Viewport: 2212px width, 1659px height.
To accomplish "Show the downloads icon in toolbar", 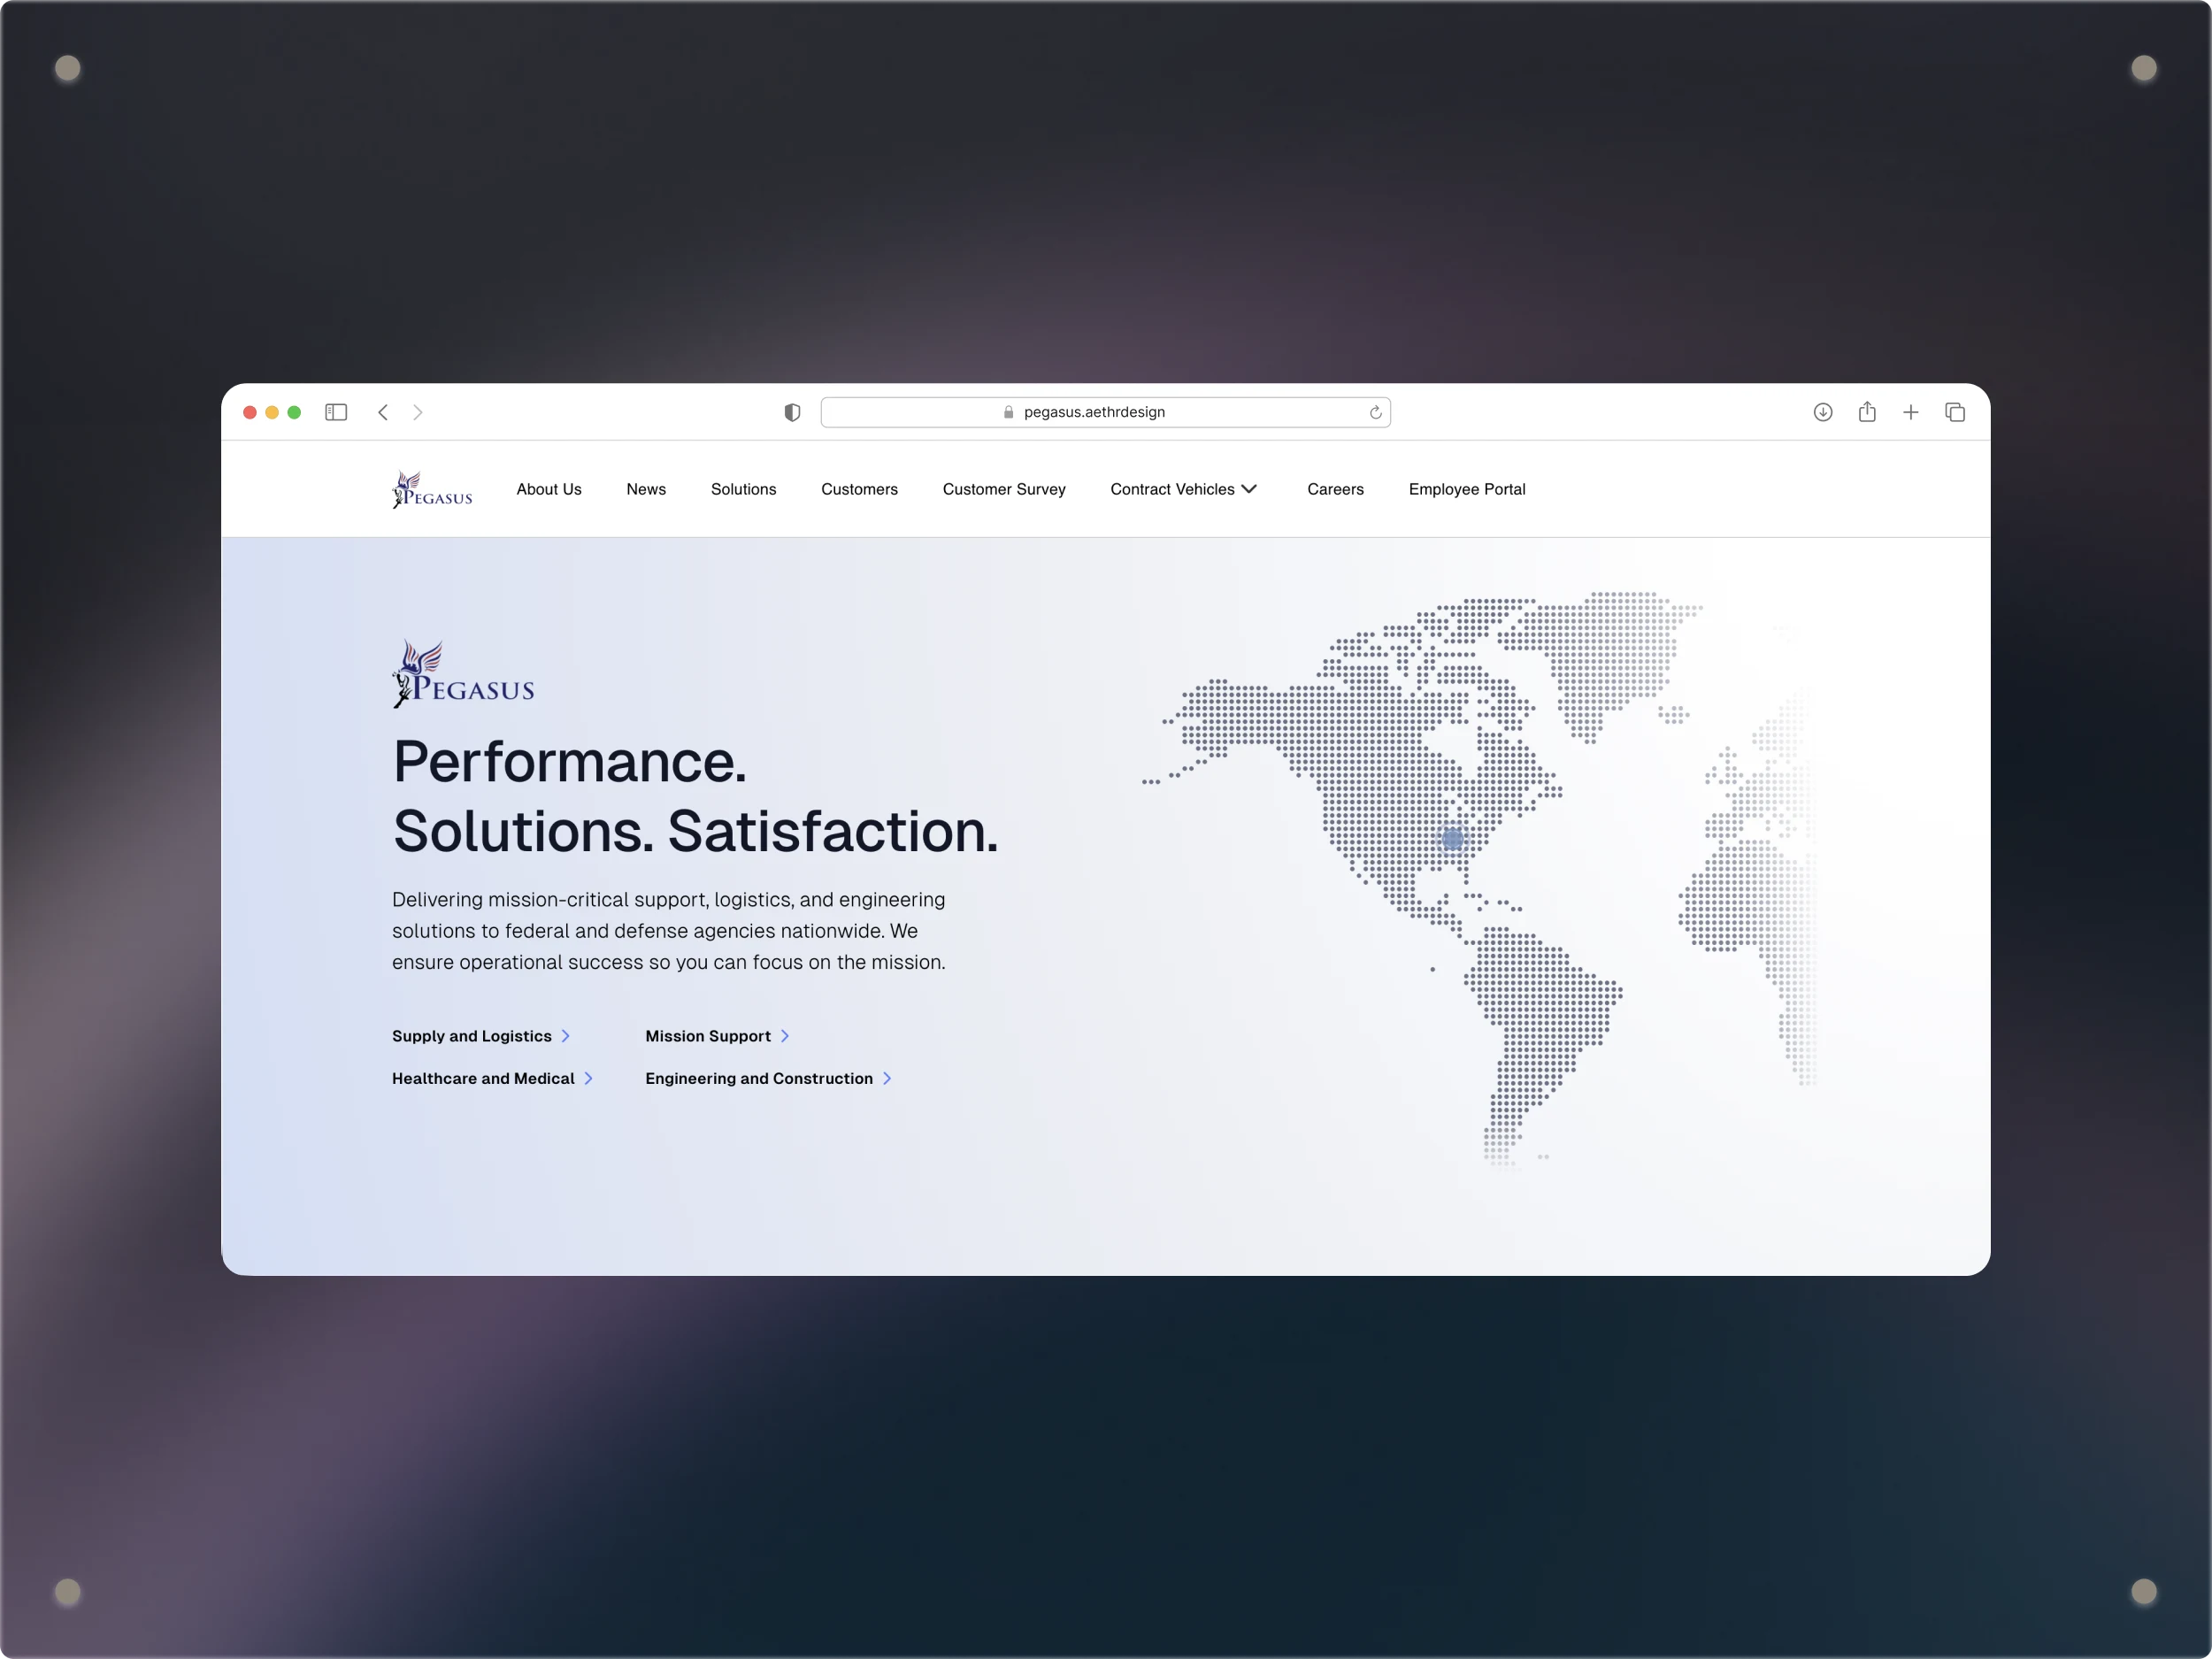I will click(1823, 412).
